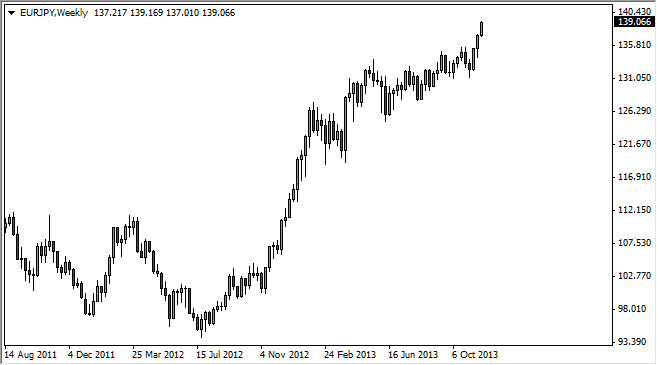Screen dimensions: 657x365
Task: Click the 93.390 price scale label
Action: (634, 342)
